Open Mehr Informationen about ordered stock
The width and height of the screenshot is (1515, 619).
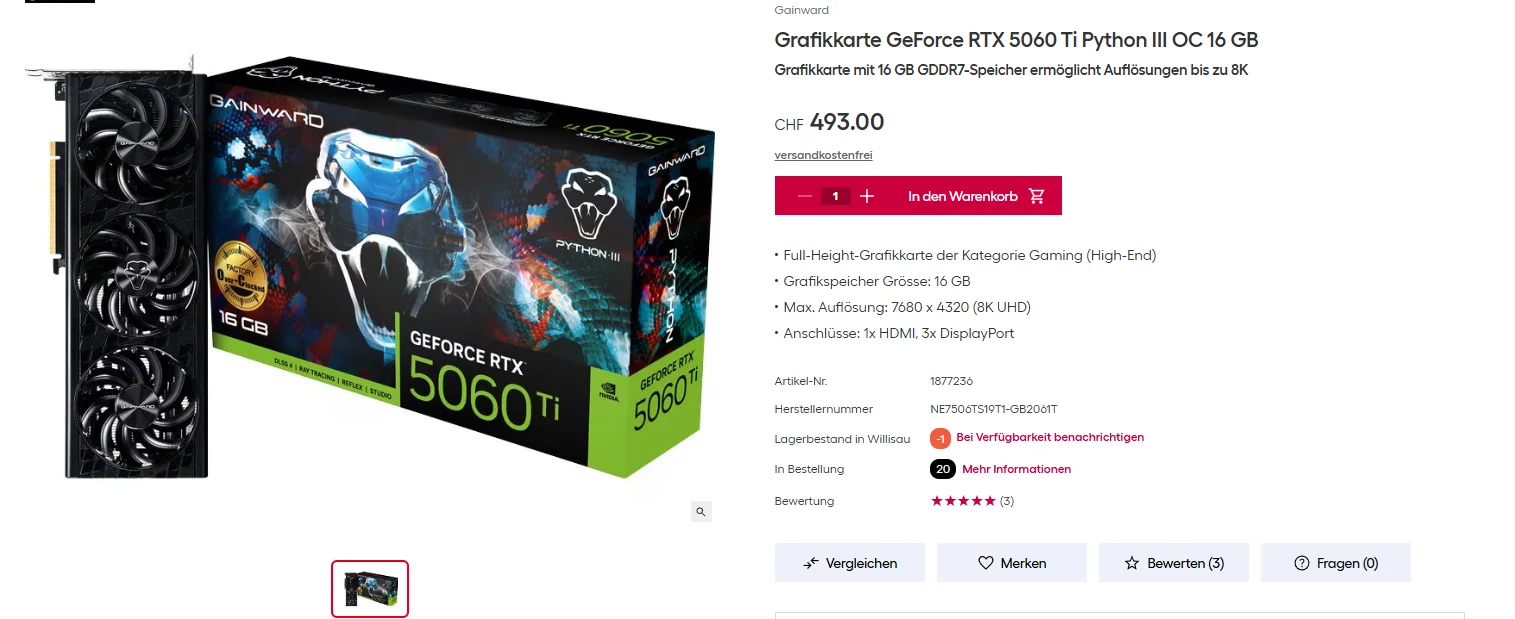1016,469
